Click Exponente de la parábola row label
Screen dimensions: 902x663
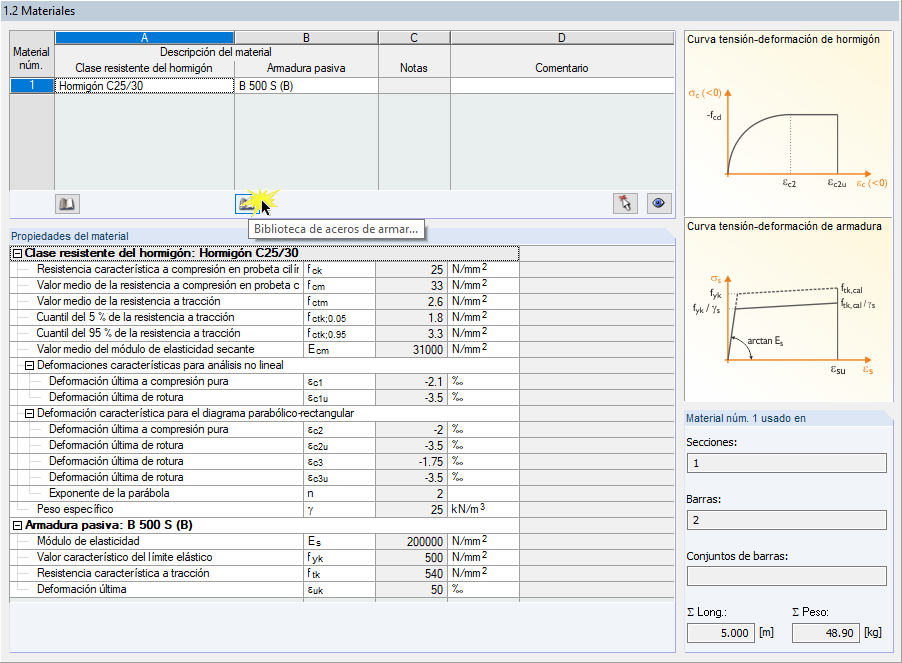coord(109,493)
